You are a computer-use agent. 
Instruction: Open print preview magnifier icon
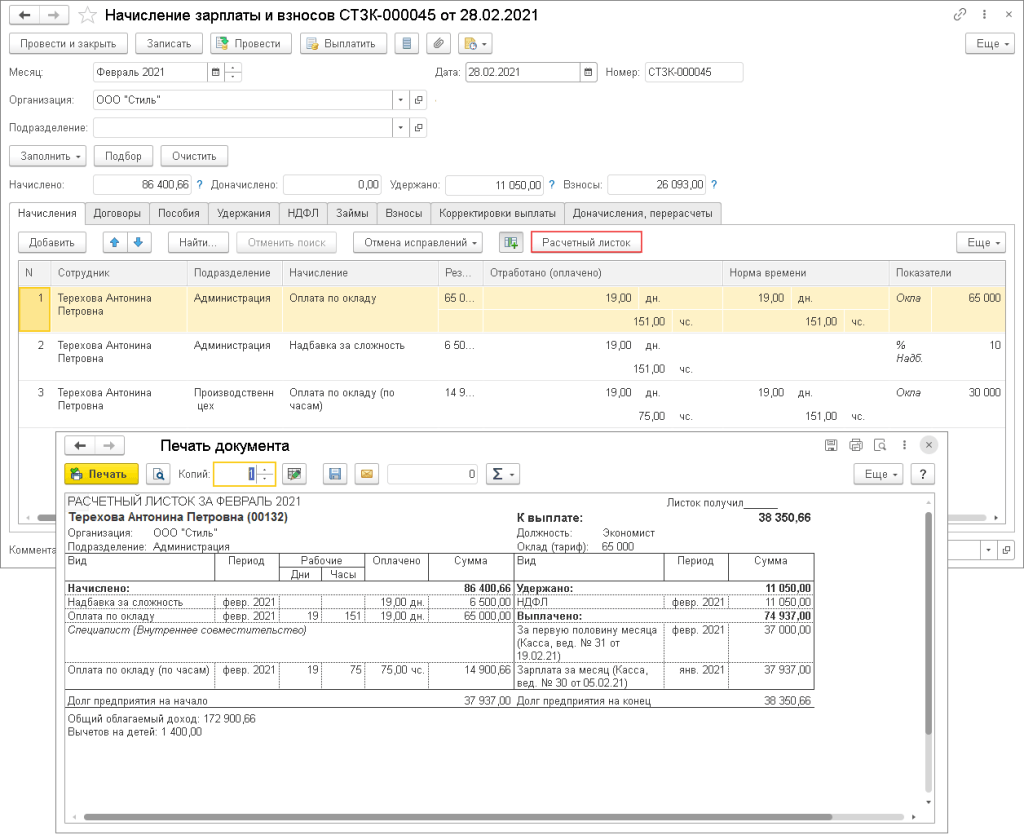coord(158,473)
